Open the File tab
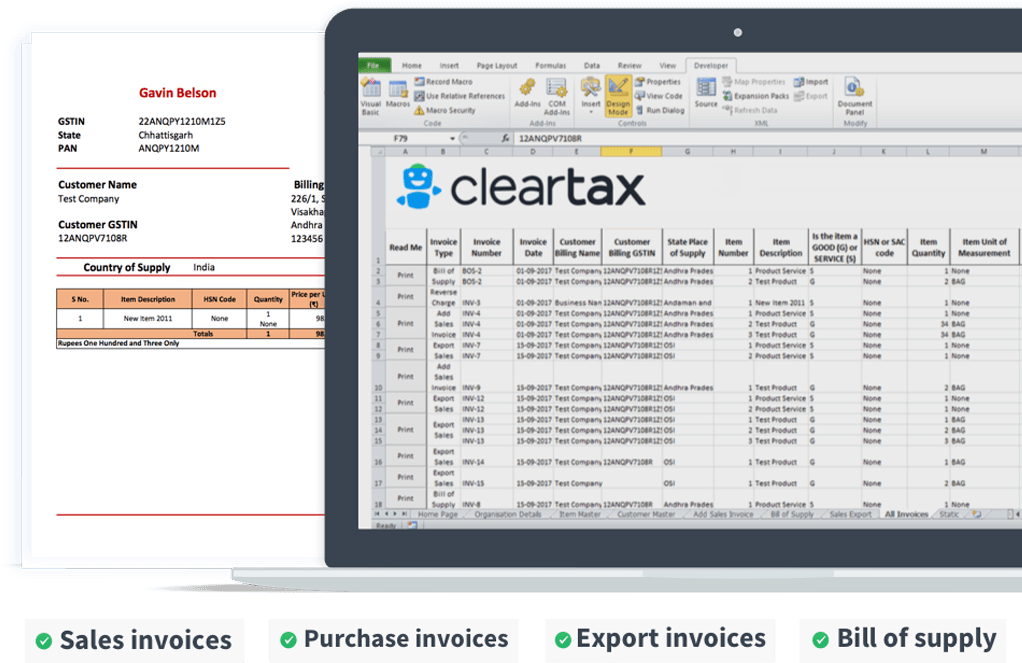Viewport: 1022px width, 663px height. tap(373, 65)
